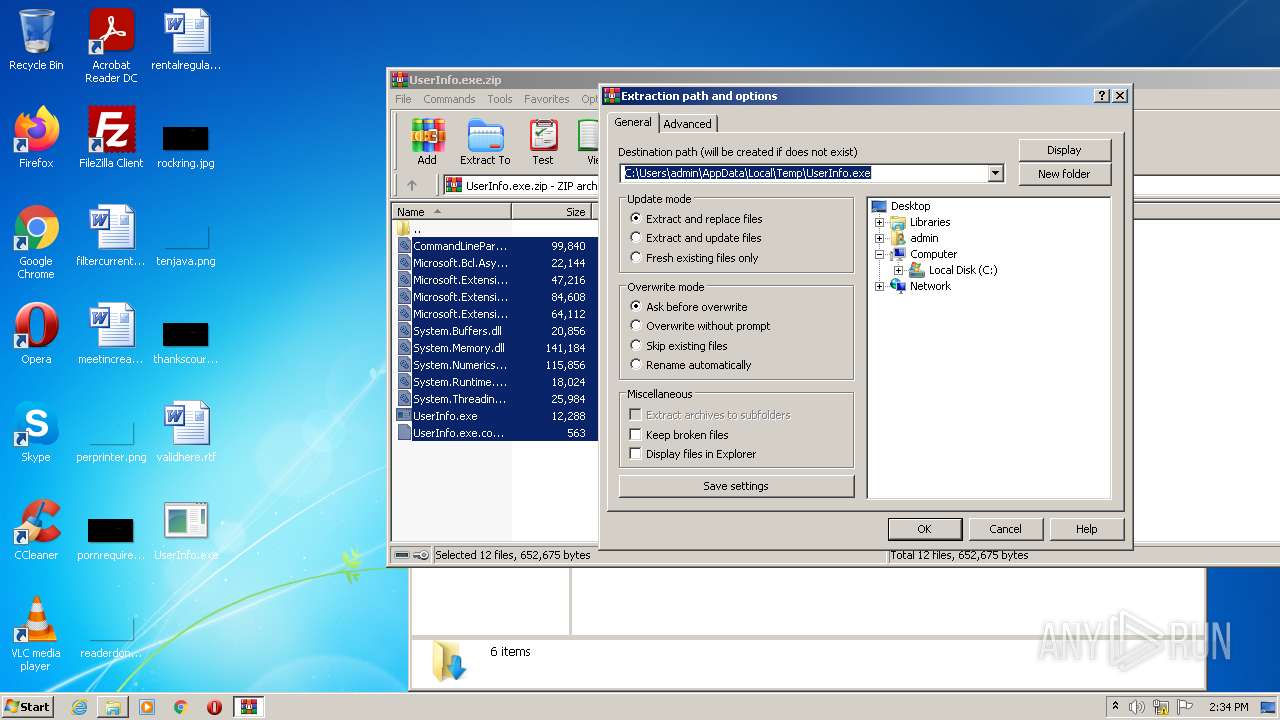
Task: Select the Firefox desktop shortcut
Action: pos(36,138)
